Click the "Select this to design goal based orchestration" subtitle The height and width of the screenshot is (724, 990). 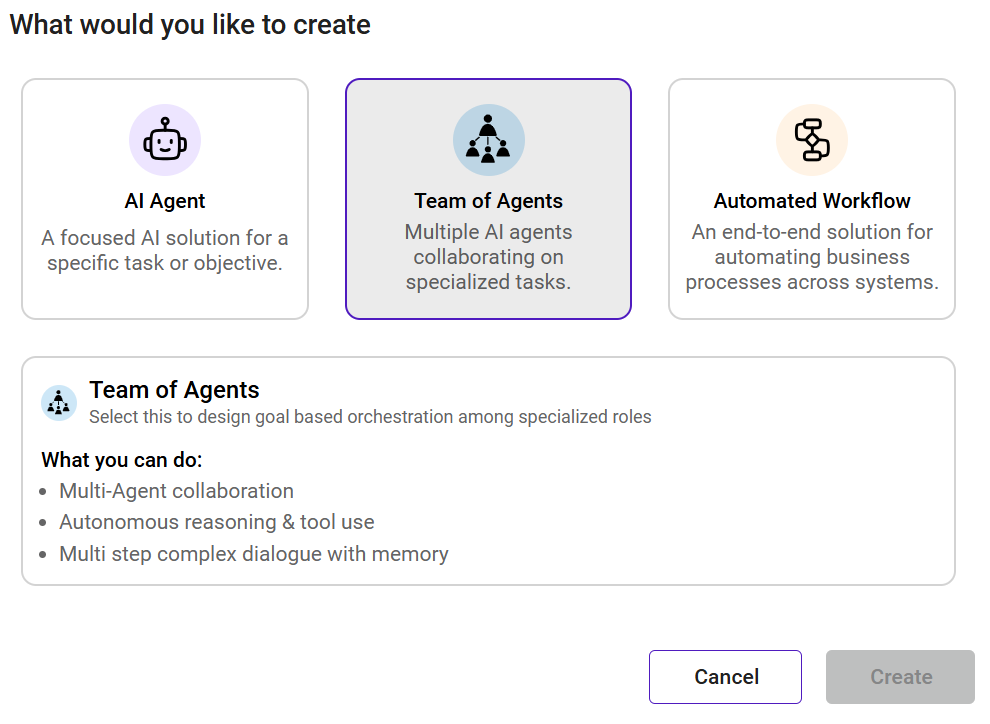370,417
